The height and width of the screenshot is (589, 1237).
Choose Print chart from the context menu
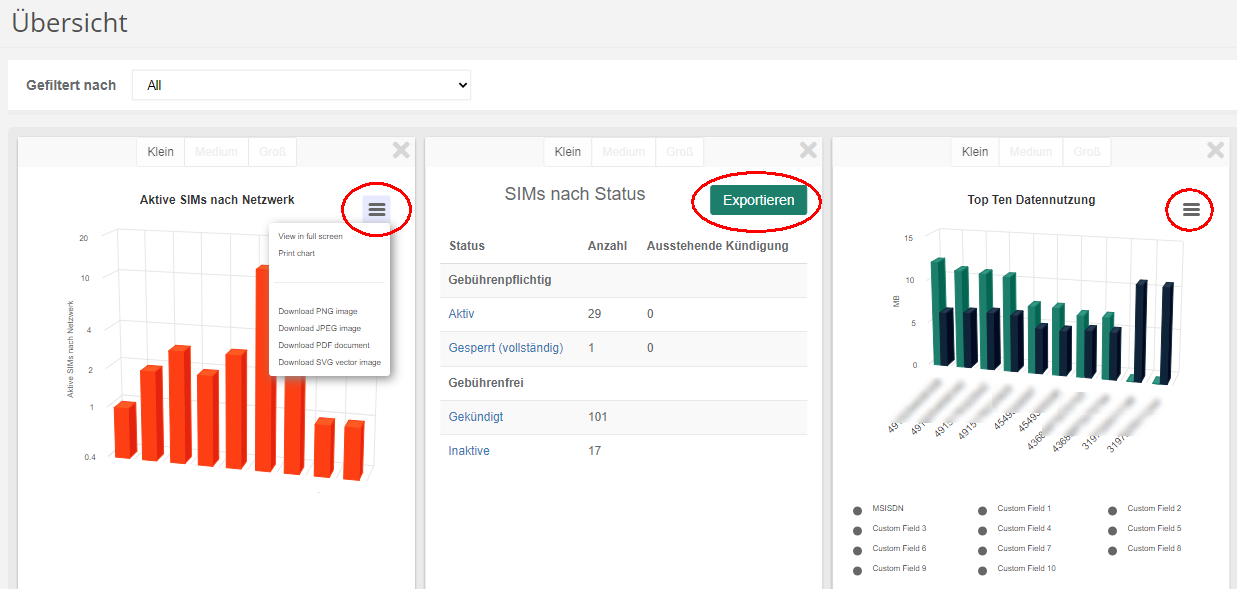[x=295, y=253]
